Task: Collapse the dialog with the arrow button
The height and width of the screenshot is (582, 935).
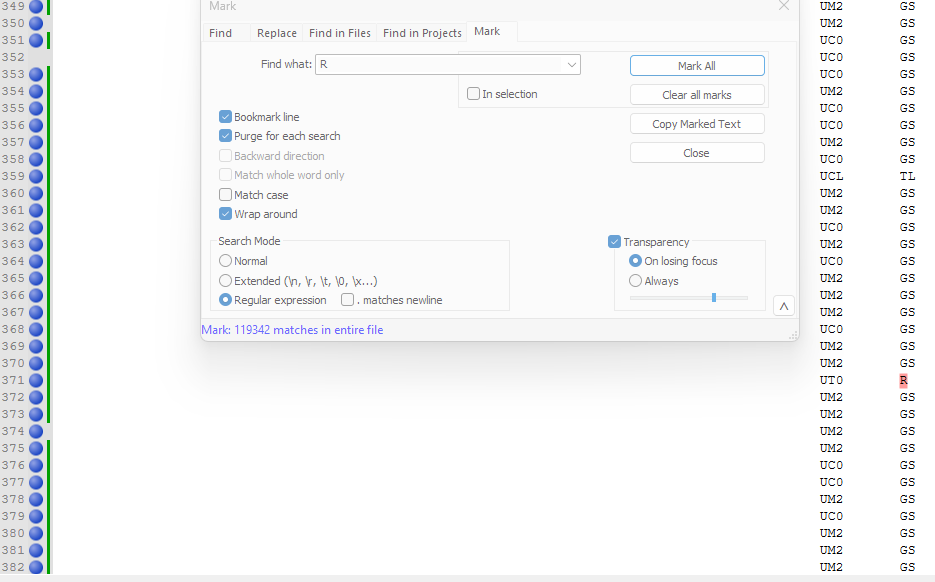Action: pos(783,305)
